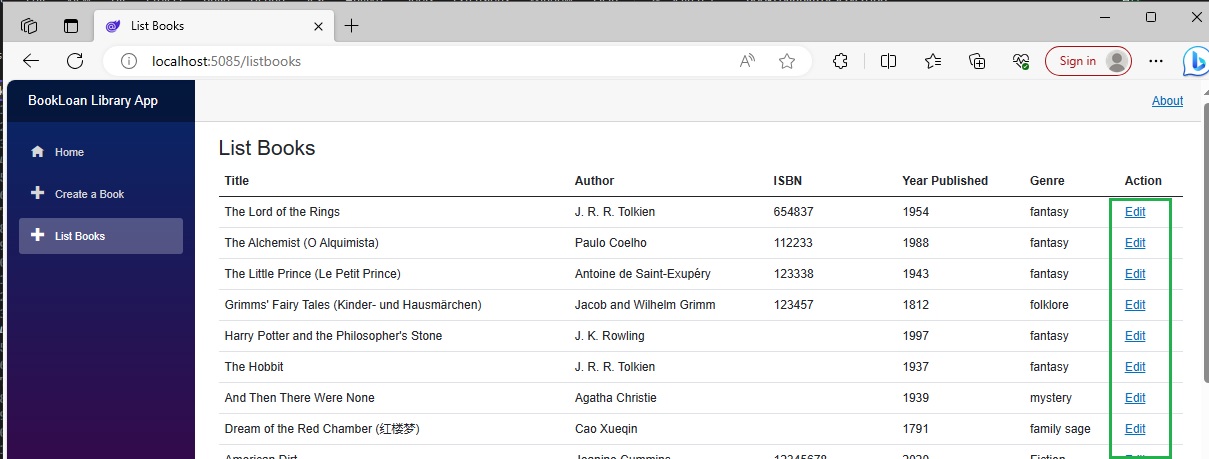Click the BookLoan Library App brand title
This screenshot has width=1209, height=459.
point(93,100)
